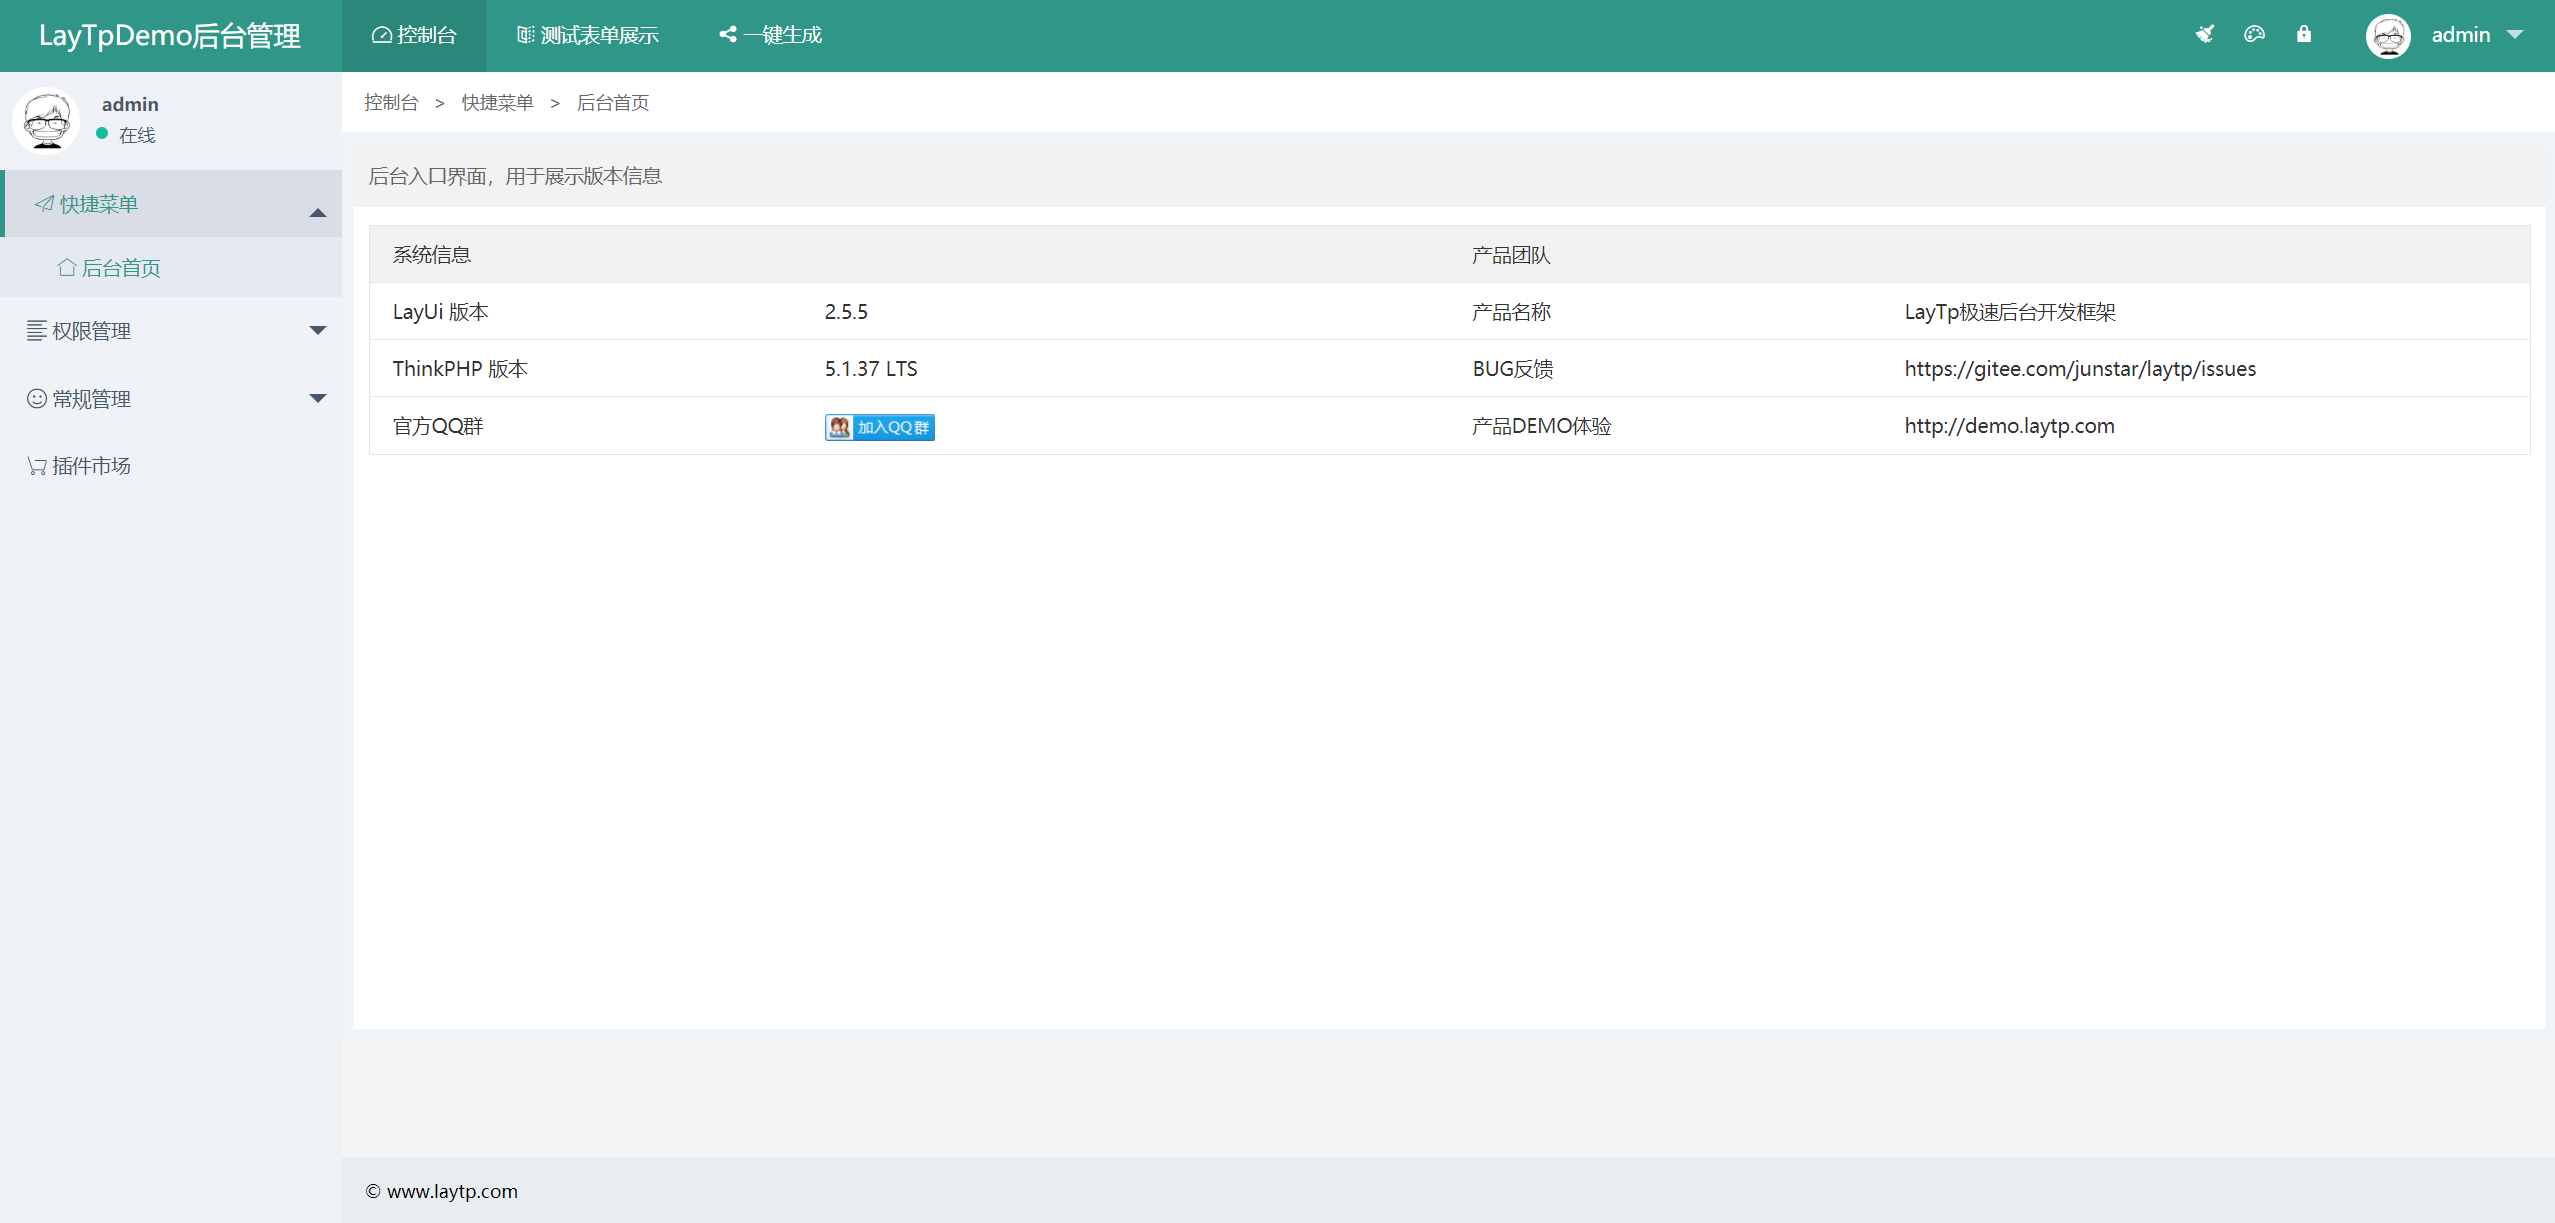Select the 控制台 top tab
This screenshot has width=2555, height=1223.
(414, 35)
